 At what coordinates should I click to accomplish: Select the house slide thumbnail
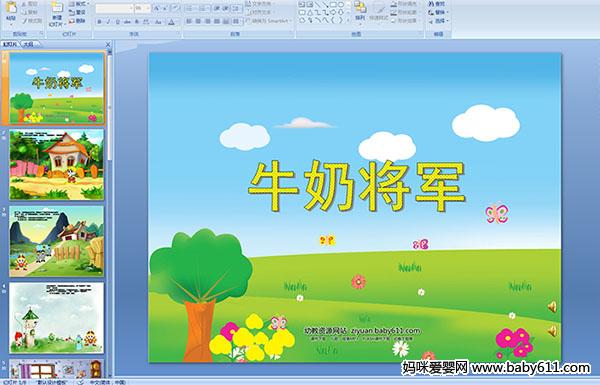pyautogui.click(x=57, y=165)
